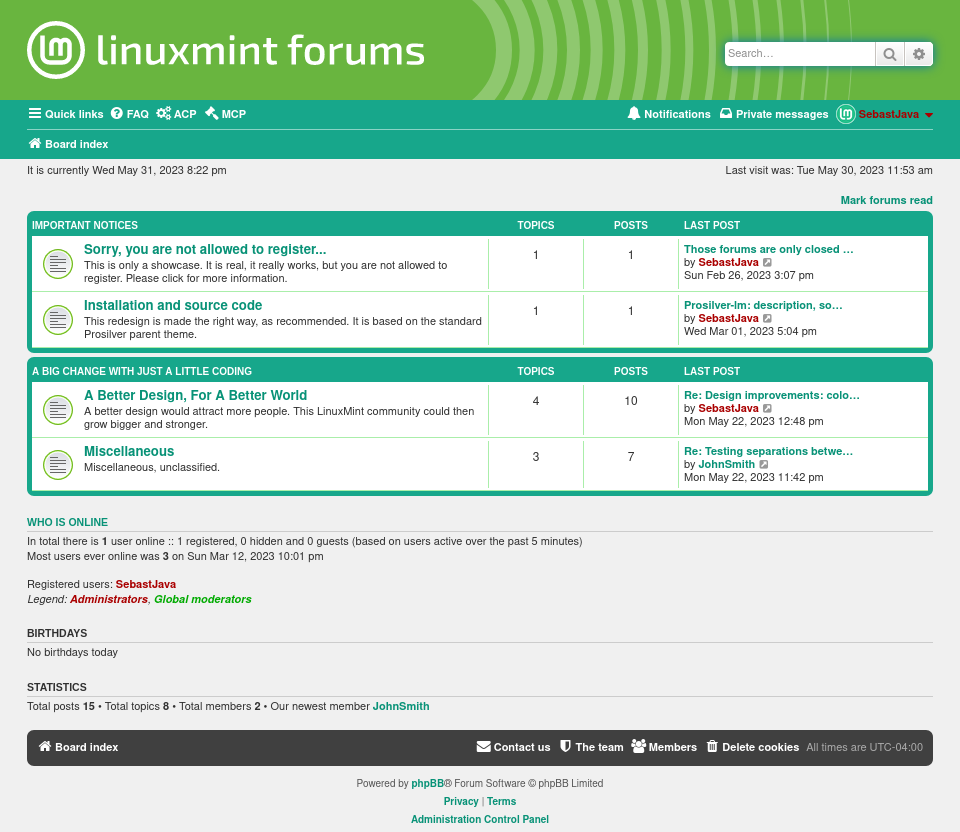Open JohnSmith profile in Miscellaneous last post

pos(726,464)
